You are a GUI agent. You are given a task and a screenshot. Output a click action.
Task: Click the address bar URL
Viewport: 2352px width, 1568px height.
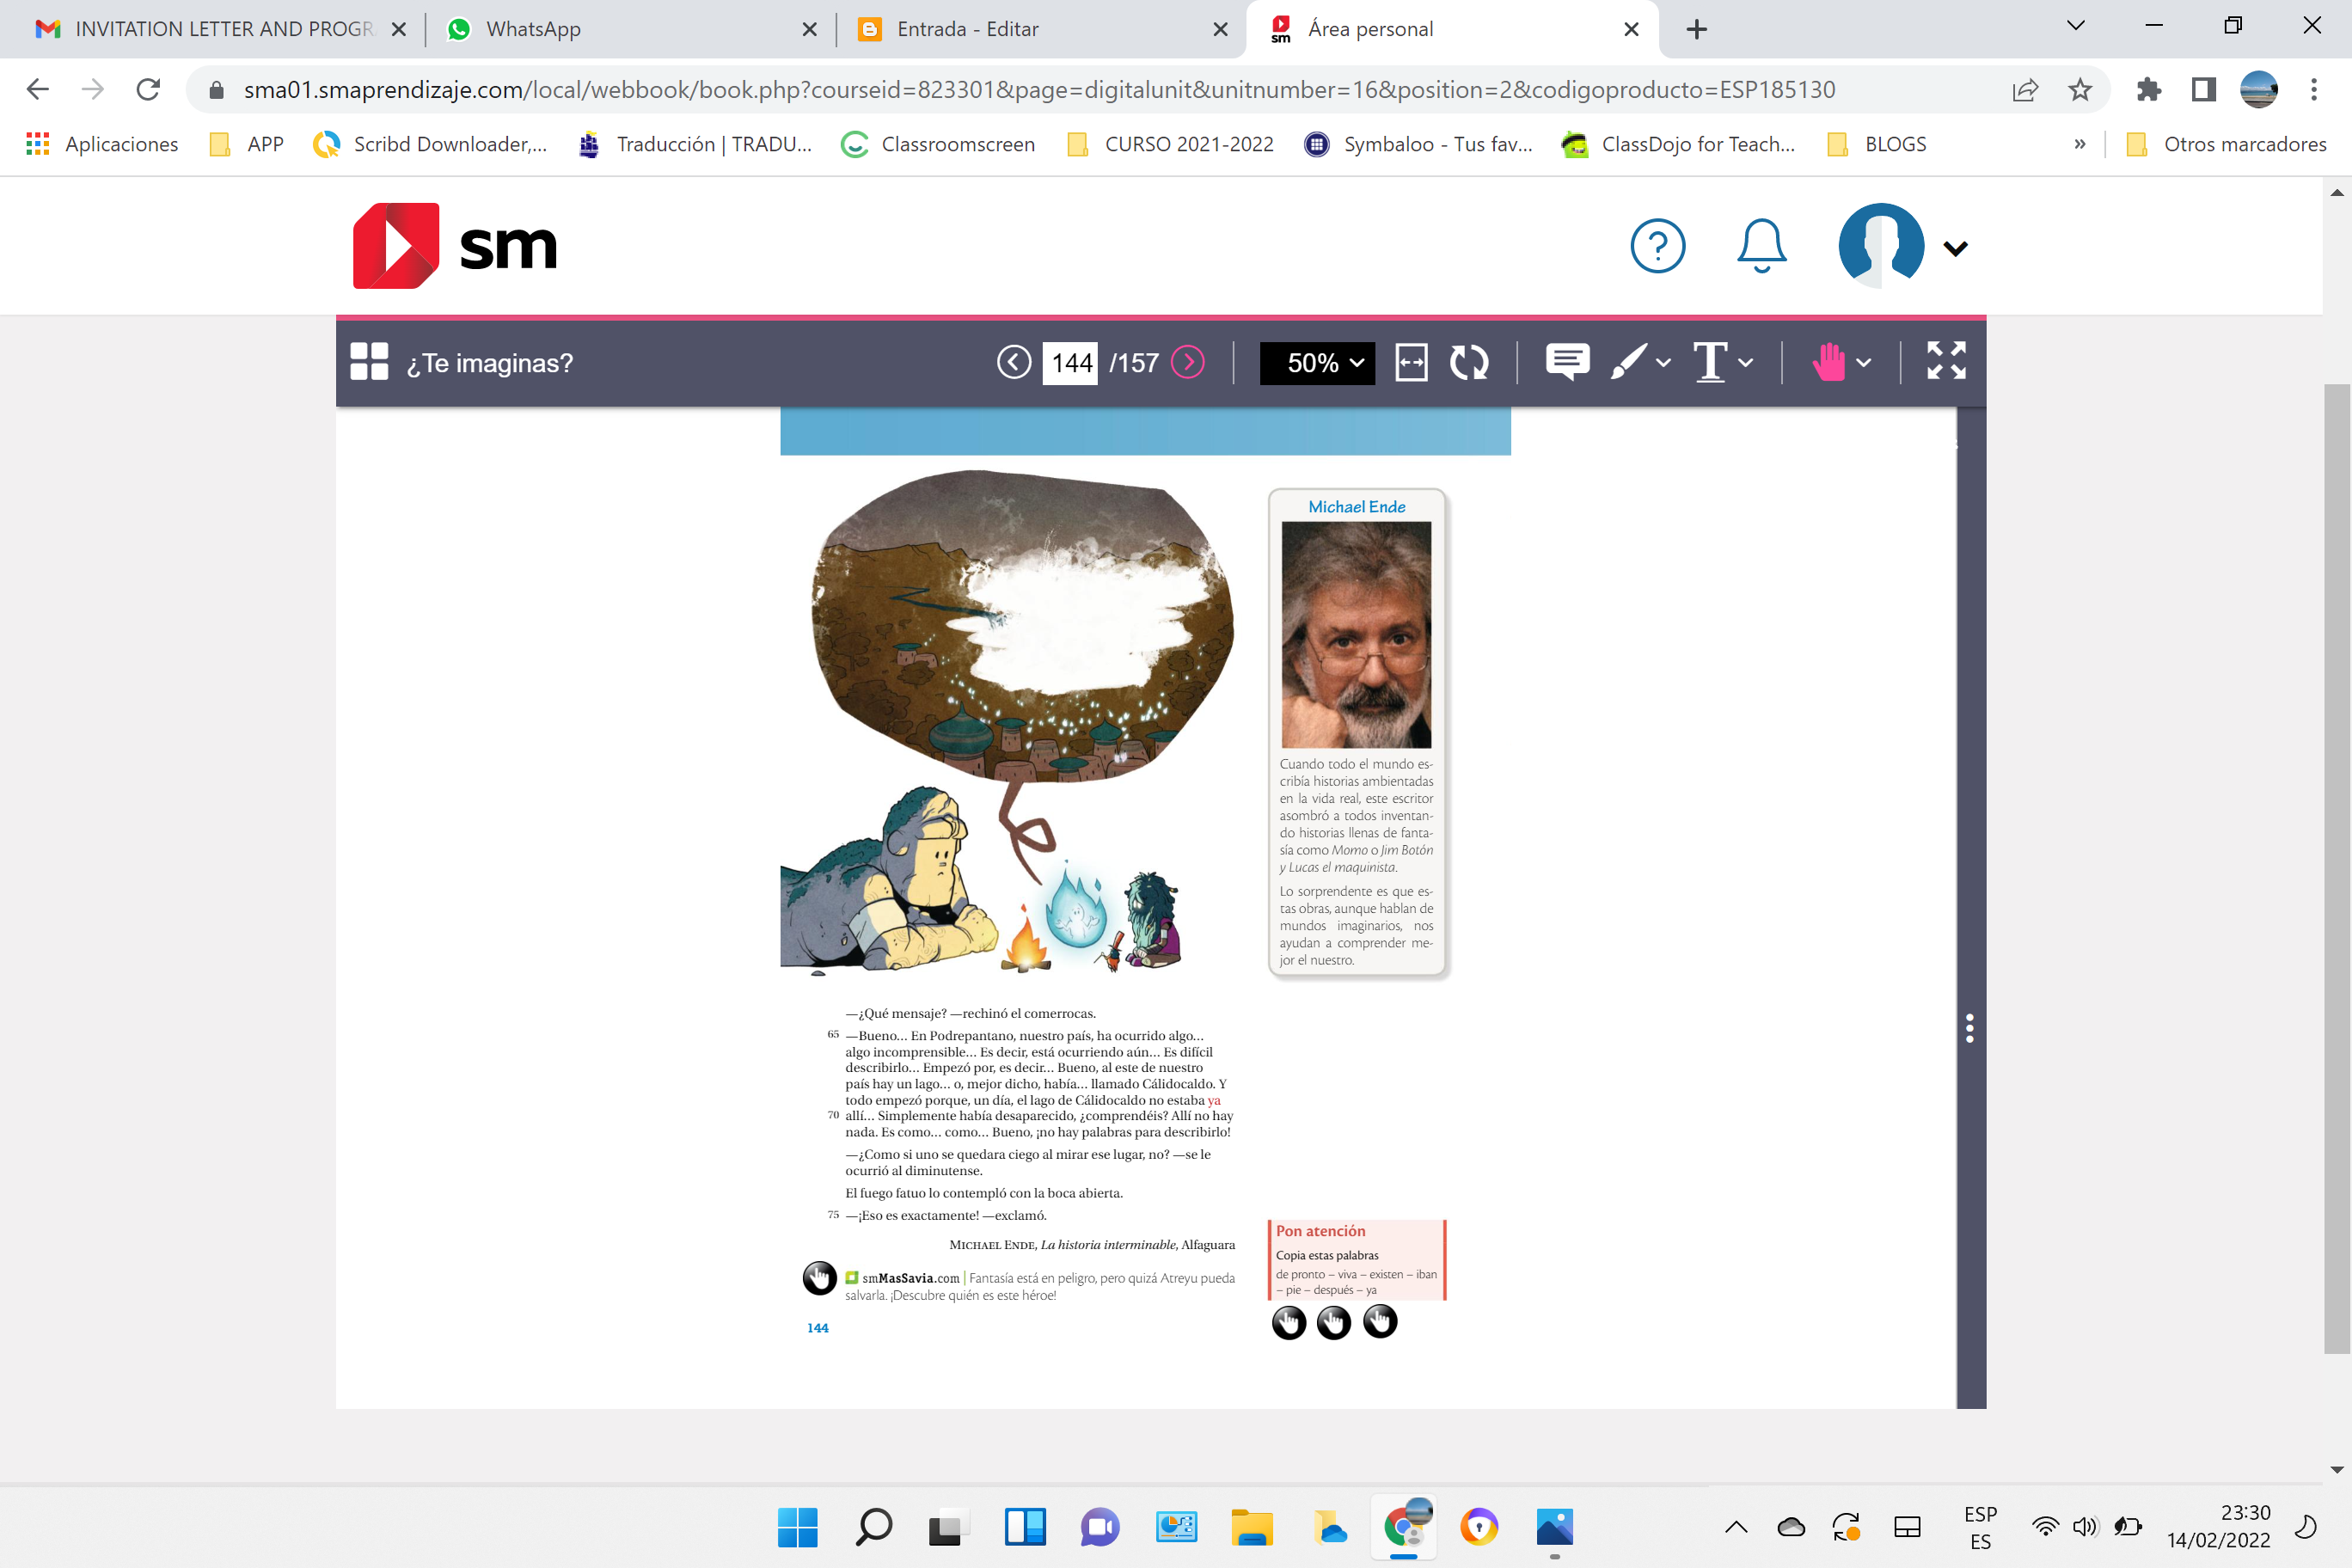pyautogui.click(x=1039, y=90)
